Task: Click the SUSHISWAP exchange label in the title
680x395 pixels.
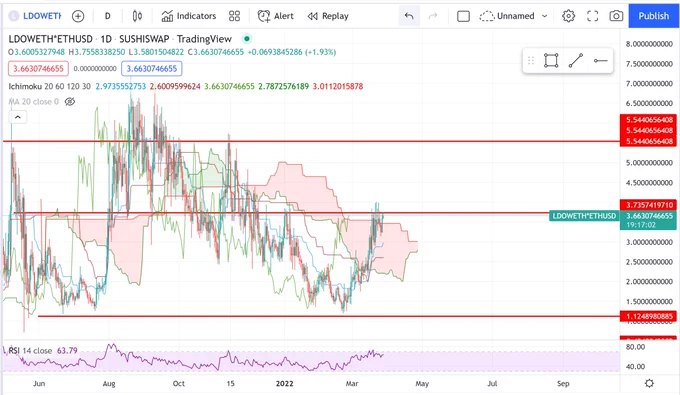Action: [144, 39]
